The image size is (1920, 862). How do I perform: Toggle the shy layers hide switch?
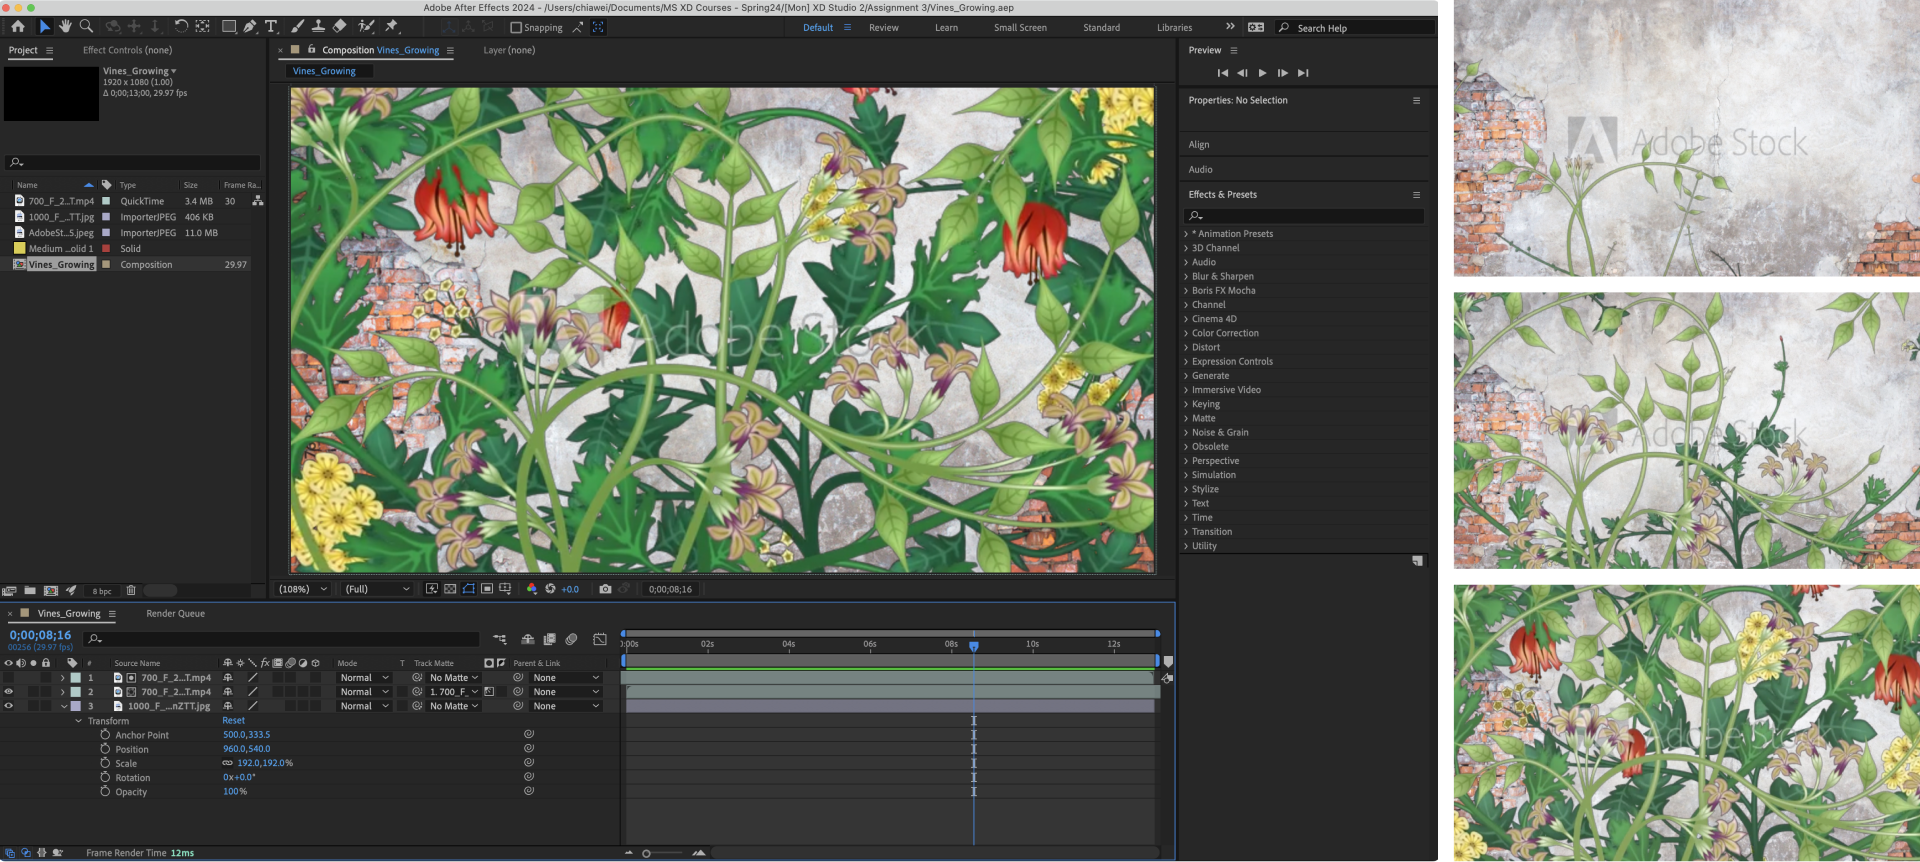[528, 639]
